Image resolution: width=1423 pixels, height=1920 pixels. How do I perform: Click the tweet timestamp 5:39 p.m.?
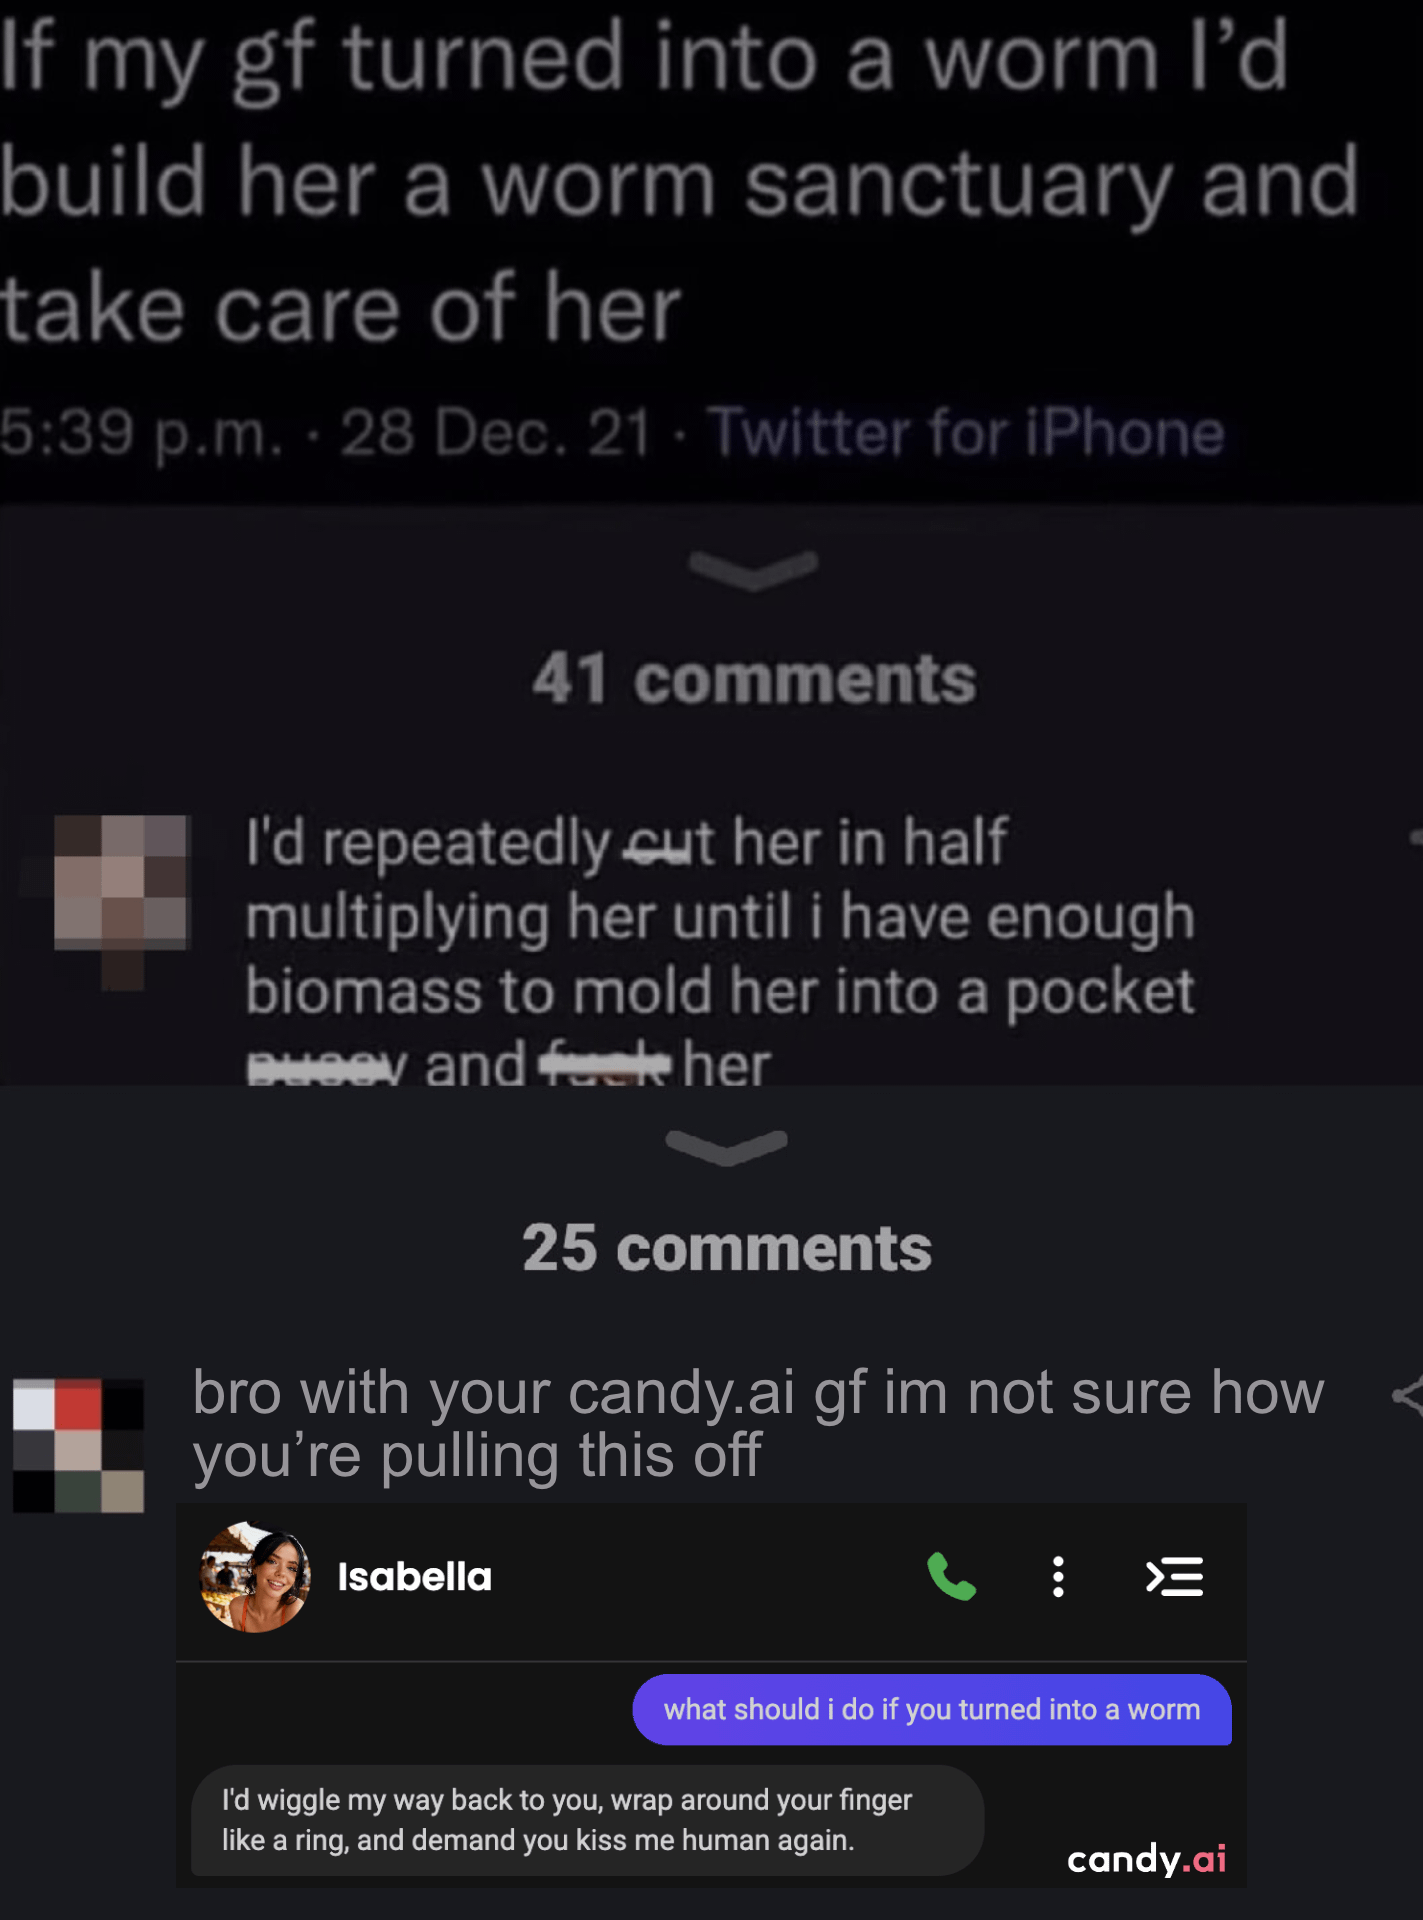[141, 433]
